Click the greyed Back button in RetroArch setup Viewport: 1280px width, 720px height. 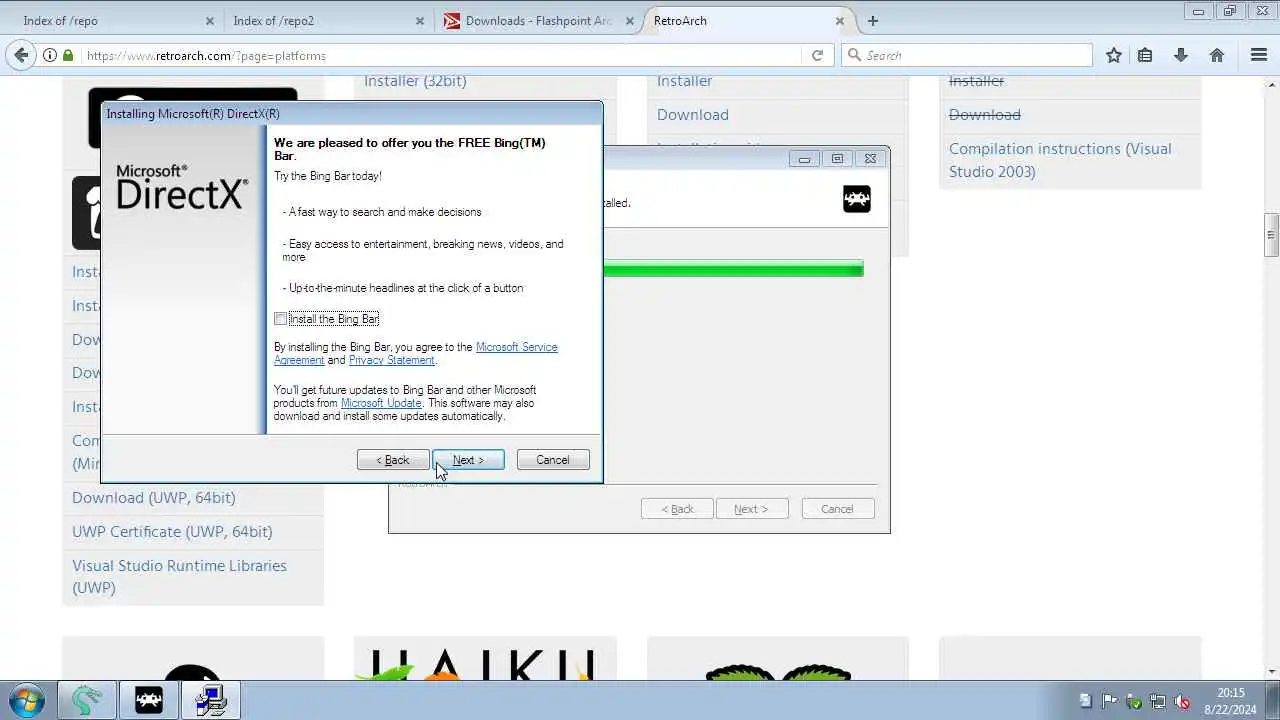point(677,509)
